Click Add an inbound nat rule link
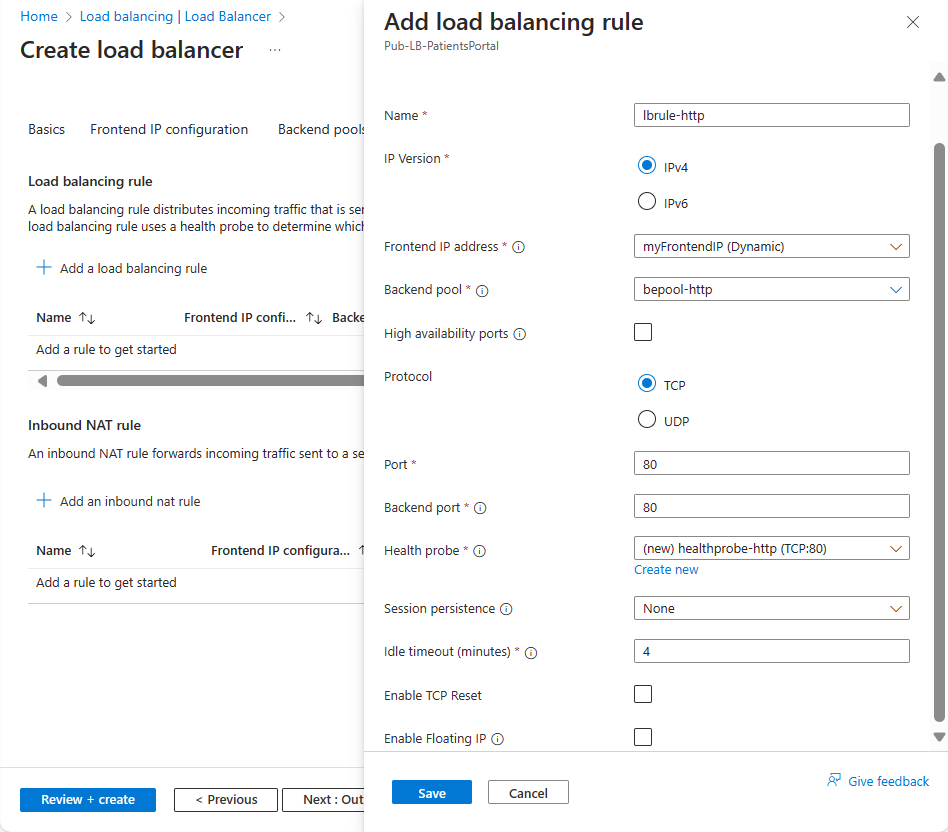The image size is (948, 832). pyautogui.click(x=130, y=501)
